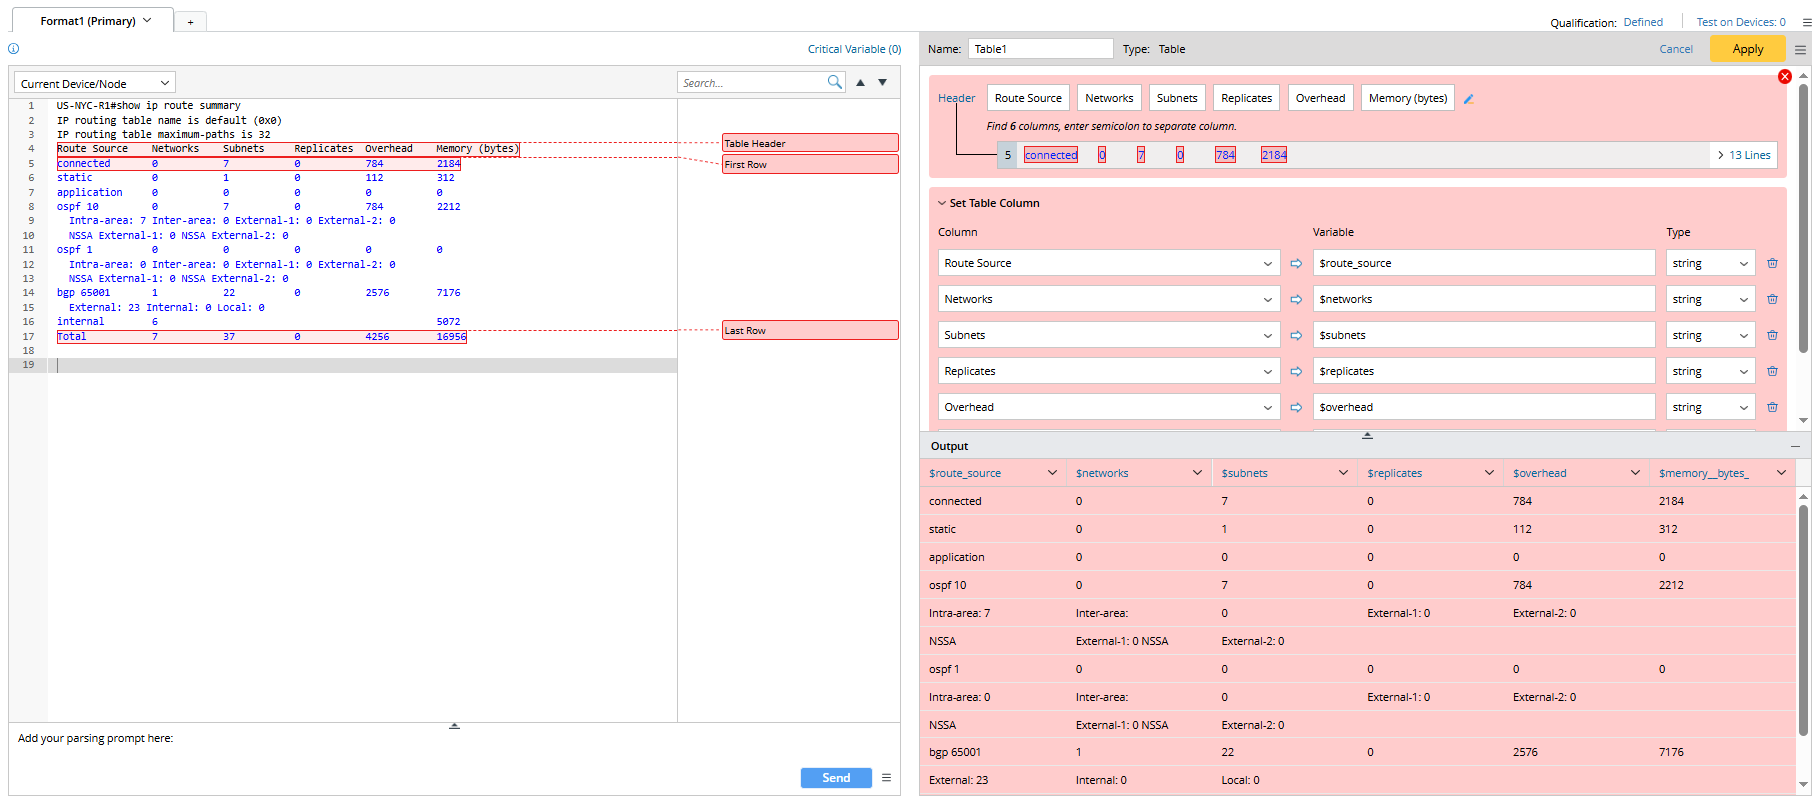This screenshot has width=1816, height=799.
Task: Open the Networks column dropdown
Action: pos(1109,299)
